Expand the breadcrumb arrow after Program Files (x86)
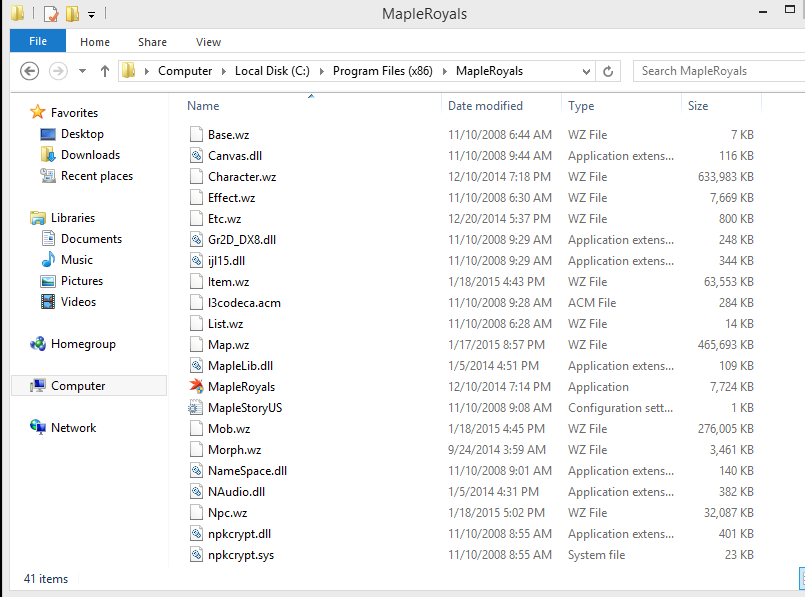 445,71
